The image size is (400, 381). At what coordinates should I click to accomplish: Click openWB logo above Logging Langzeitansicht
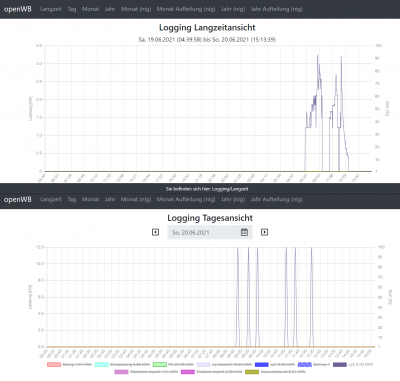(18, 9)
